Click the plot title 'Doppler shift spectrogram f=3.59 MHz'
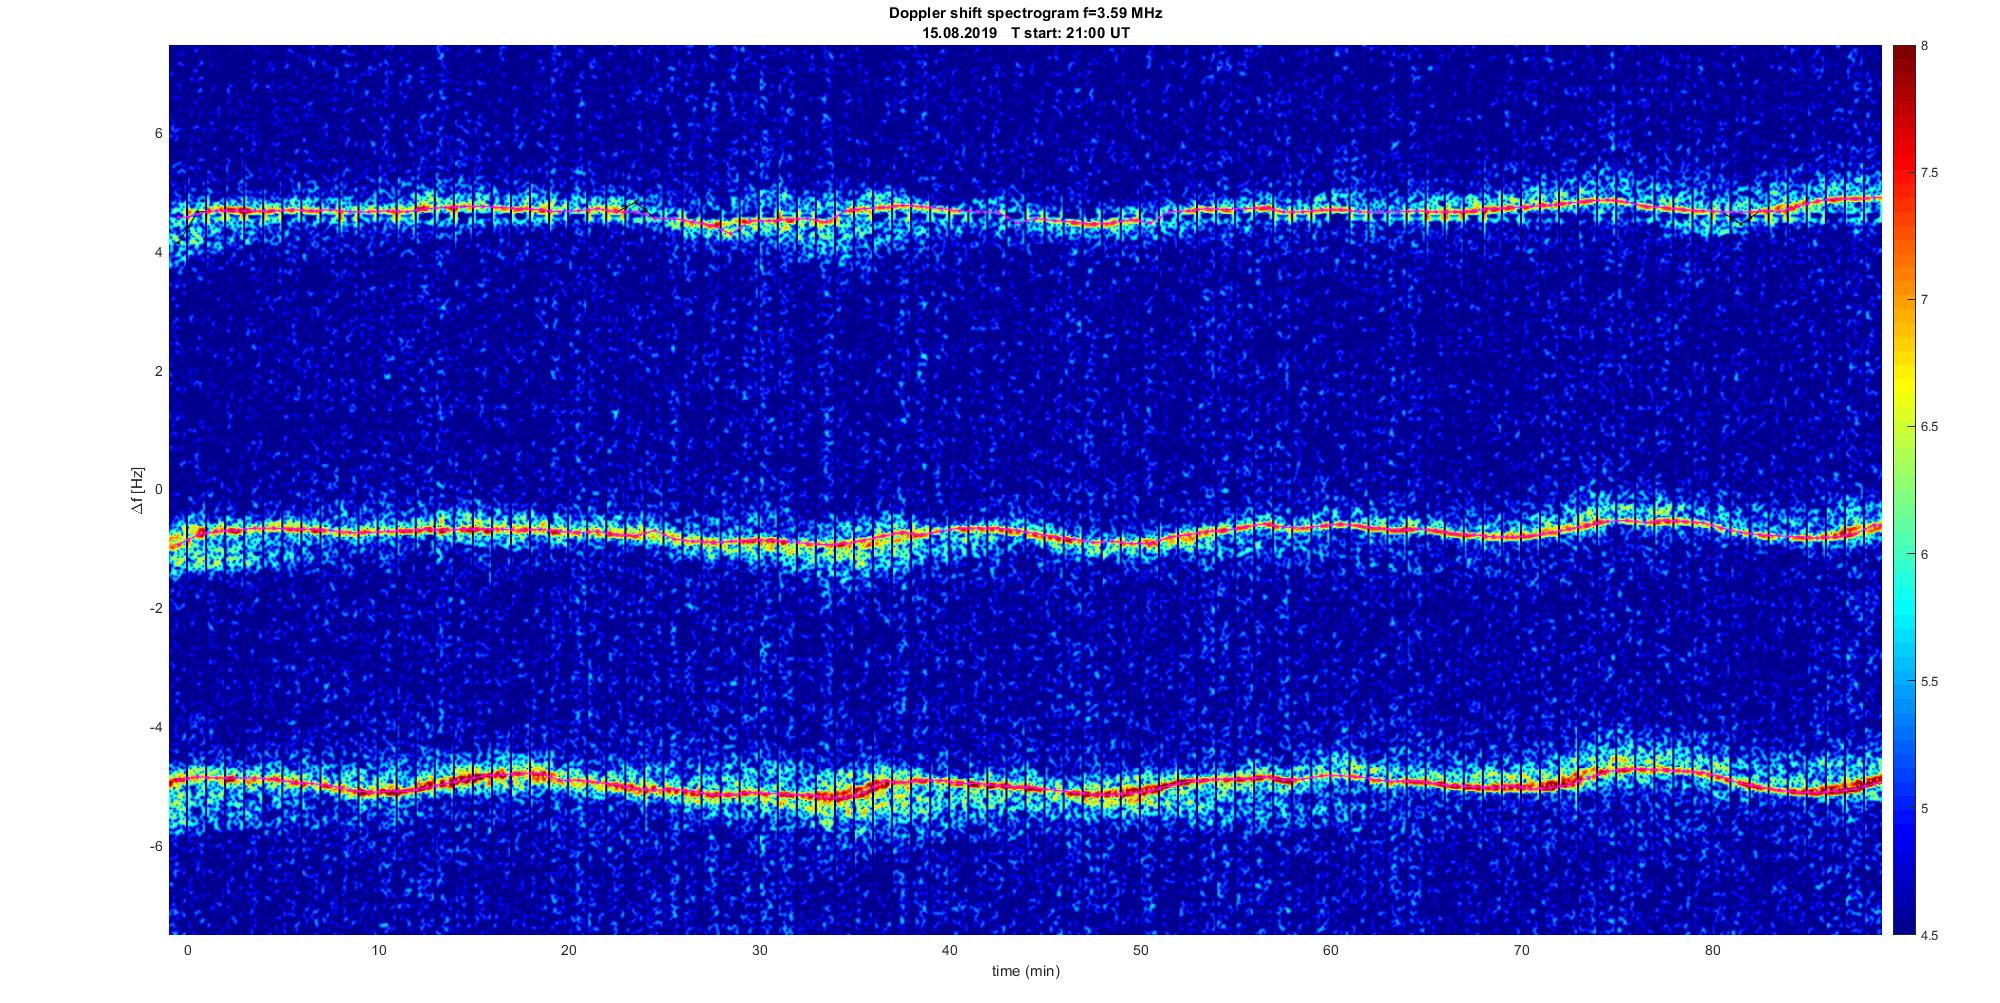Viewport: 2000px width, 1003px height. coord(1026,14)
